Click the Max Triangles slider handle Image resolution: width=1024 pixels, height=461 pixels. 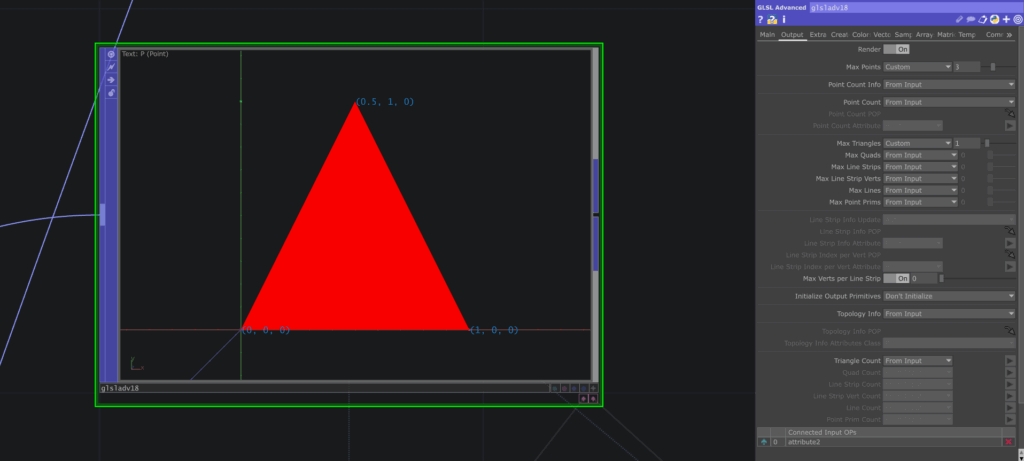point(987,143)
